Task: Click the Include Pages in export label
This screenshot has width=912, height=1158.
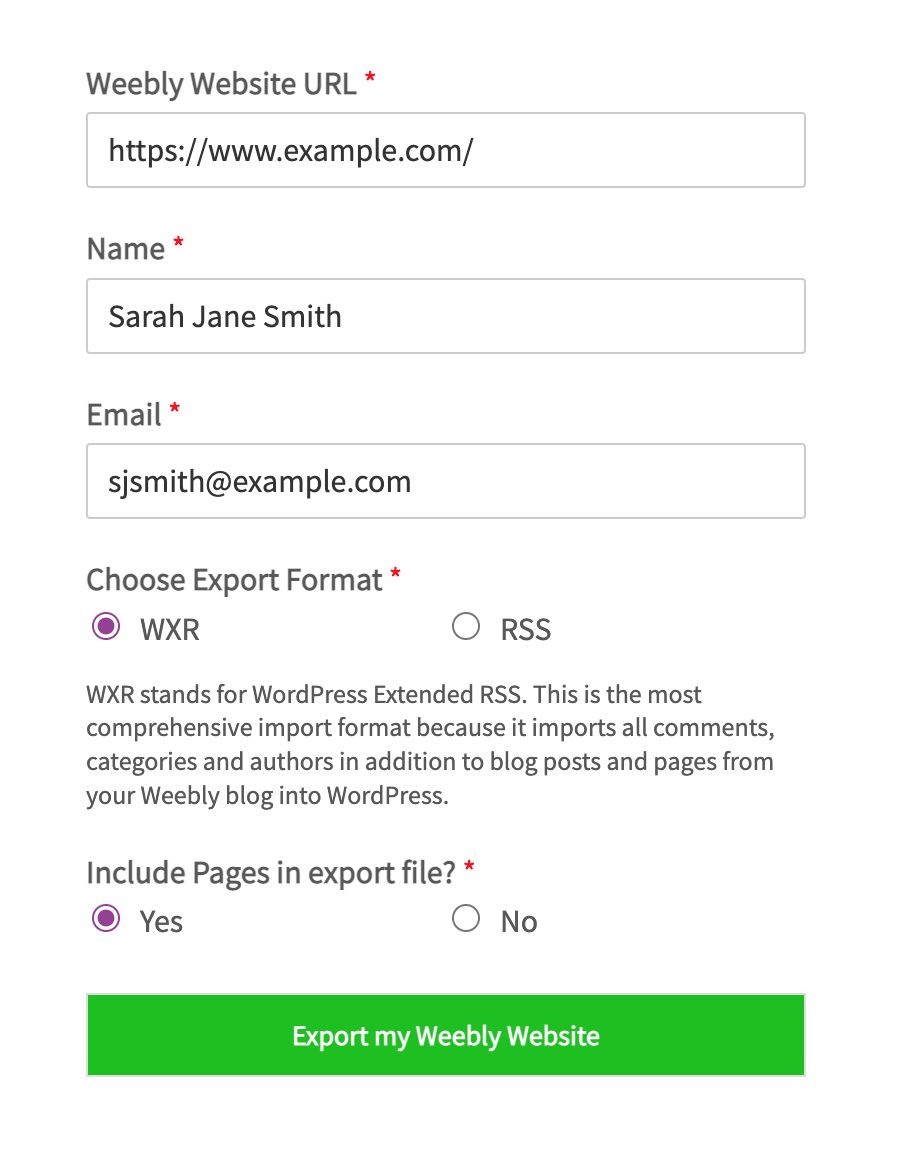Action: (x=270, y=872)
